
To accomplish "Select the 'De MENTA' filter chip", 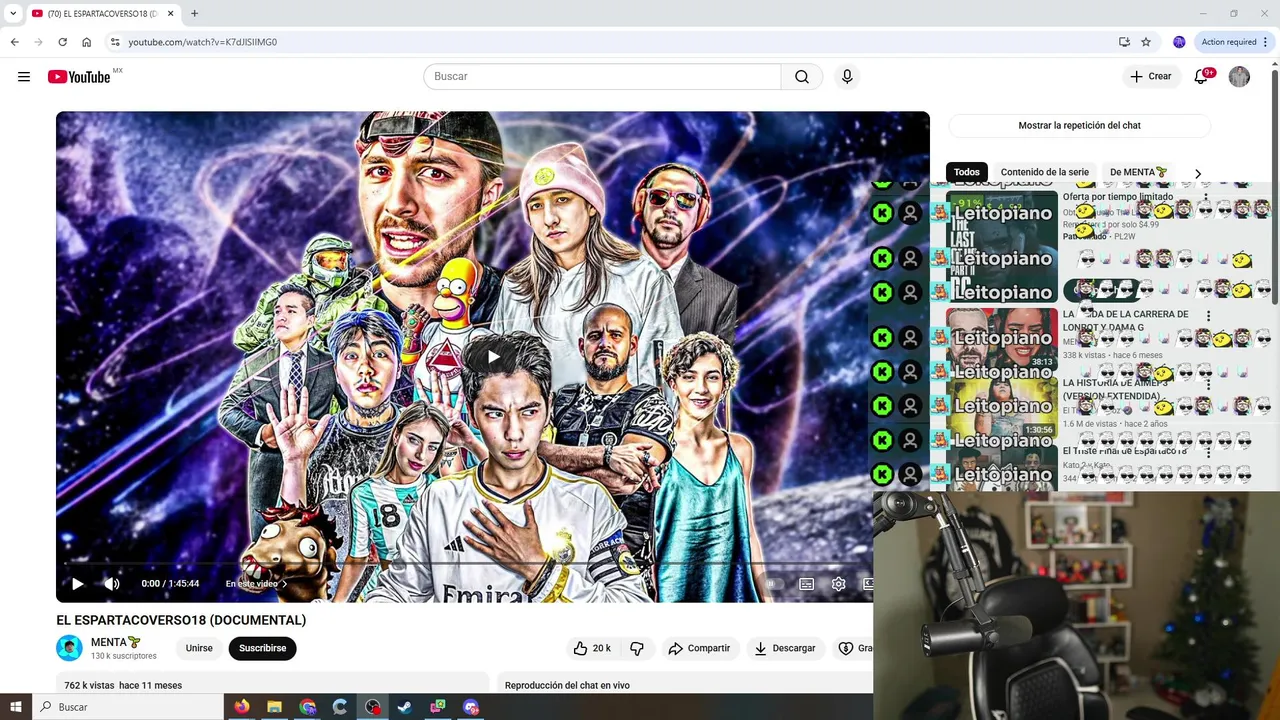I will click(1138, 172).
